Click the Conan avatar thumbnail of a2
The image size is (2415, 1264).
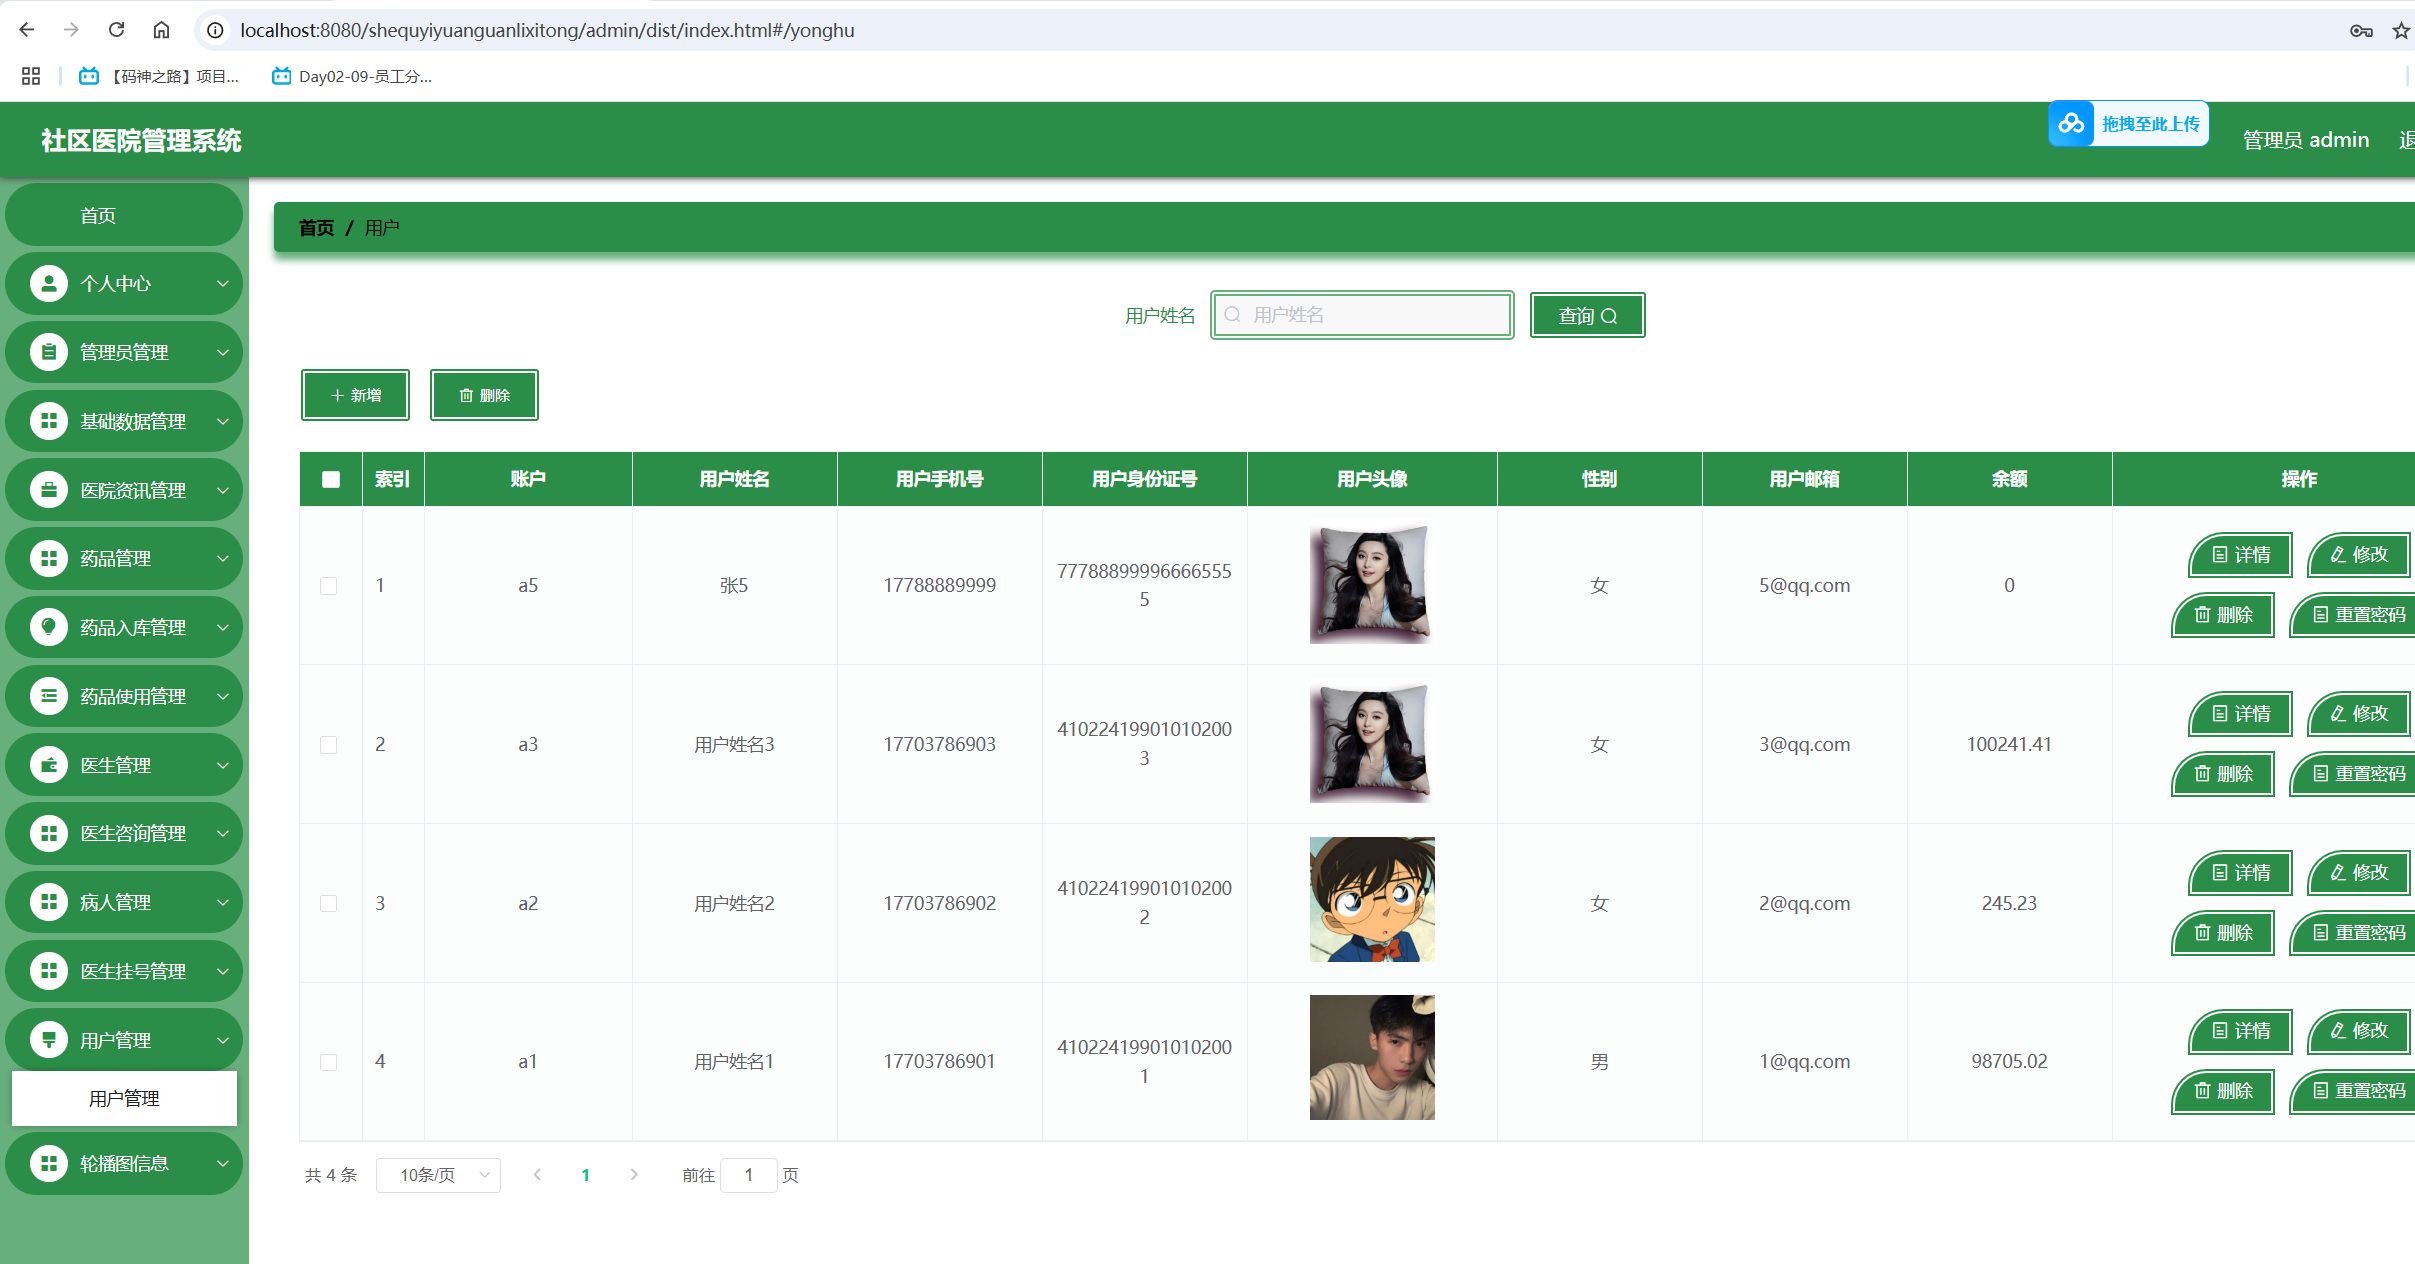coord(1372,900)
